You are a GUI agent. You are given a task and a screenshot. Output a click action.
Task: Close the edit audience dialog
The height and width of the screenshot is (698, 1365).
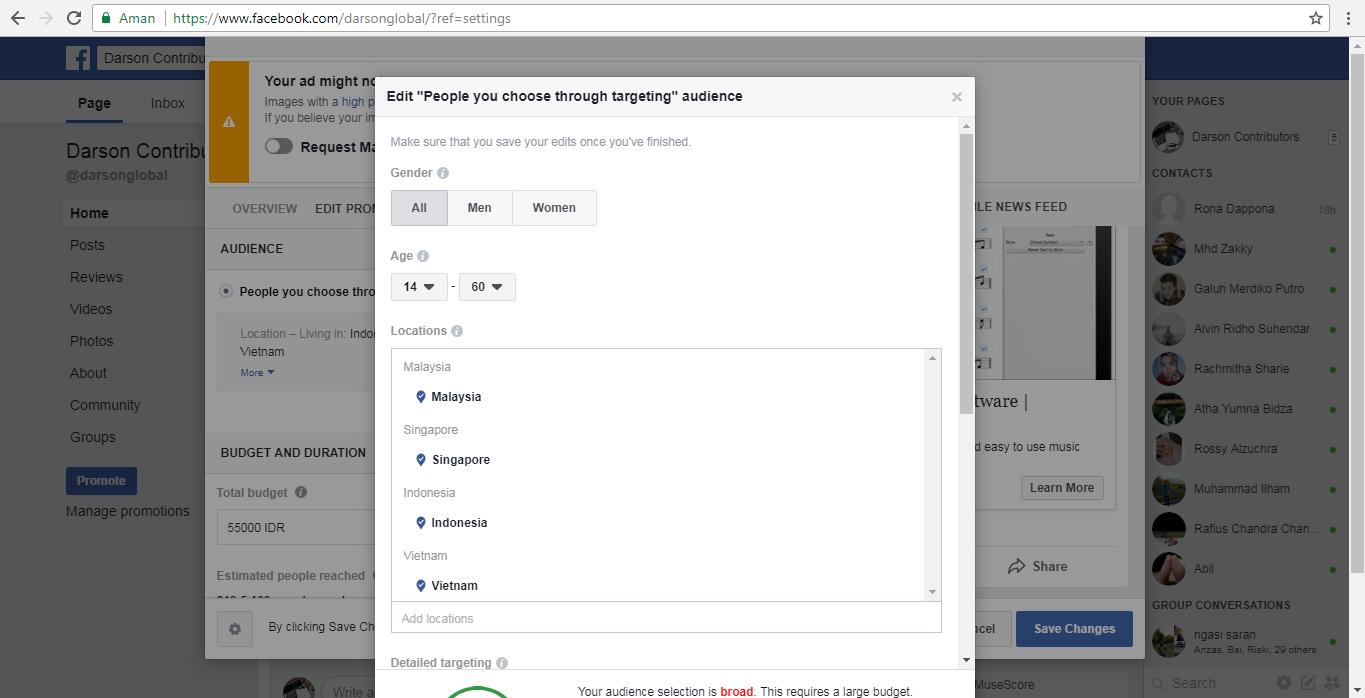pos(957,97)
